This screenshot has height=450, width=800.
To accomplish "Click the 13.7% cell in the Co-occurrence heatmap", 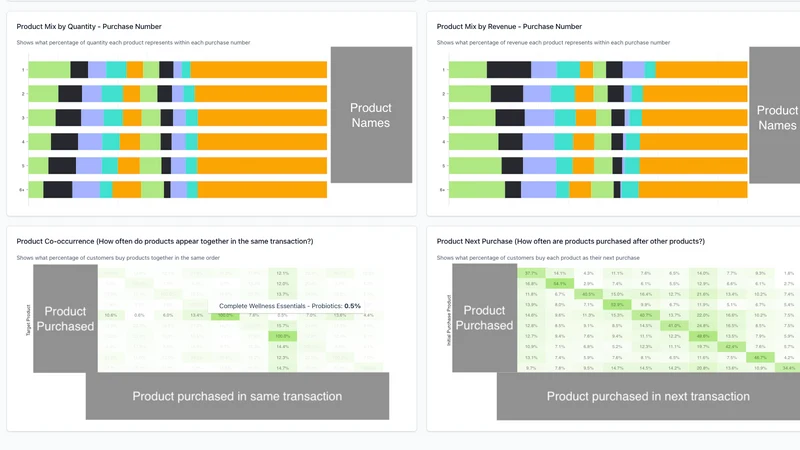I will (x=282, y=294).
